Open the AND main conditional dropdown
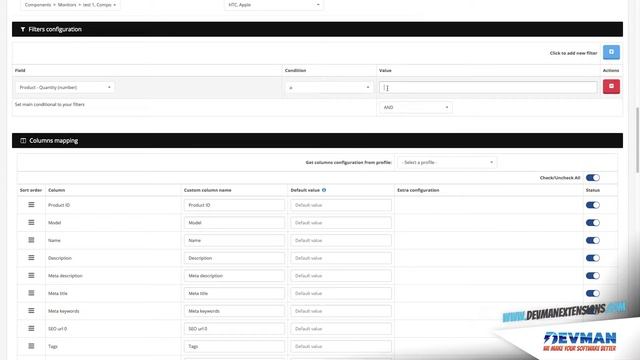The image size is (640, 360). [x=416, y=107]
